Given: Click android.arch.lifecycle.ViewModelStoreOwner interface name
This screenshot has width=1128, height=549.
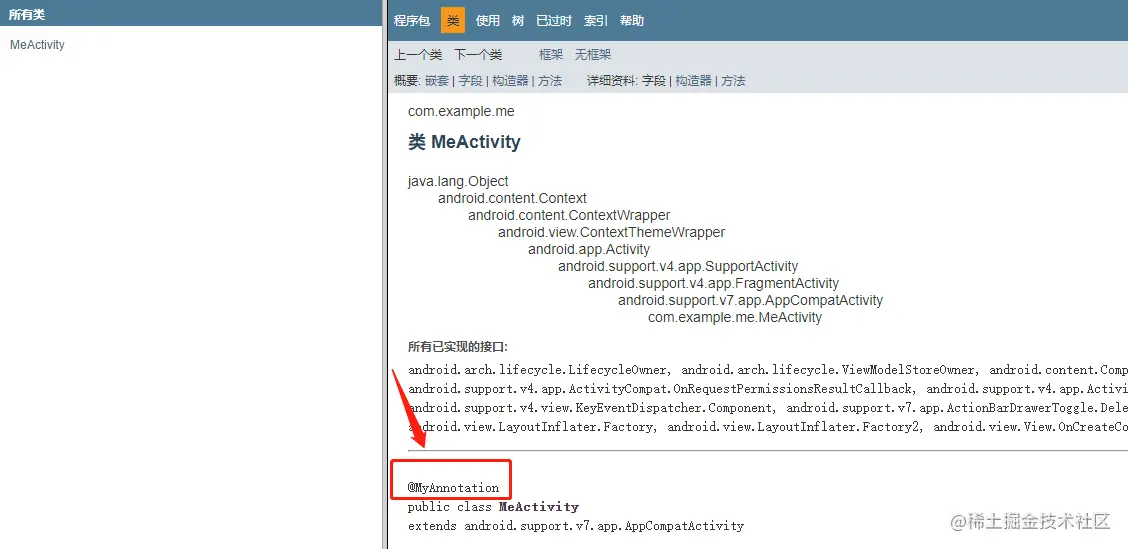Looking at the screenshot, I should coord(828,371).
